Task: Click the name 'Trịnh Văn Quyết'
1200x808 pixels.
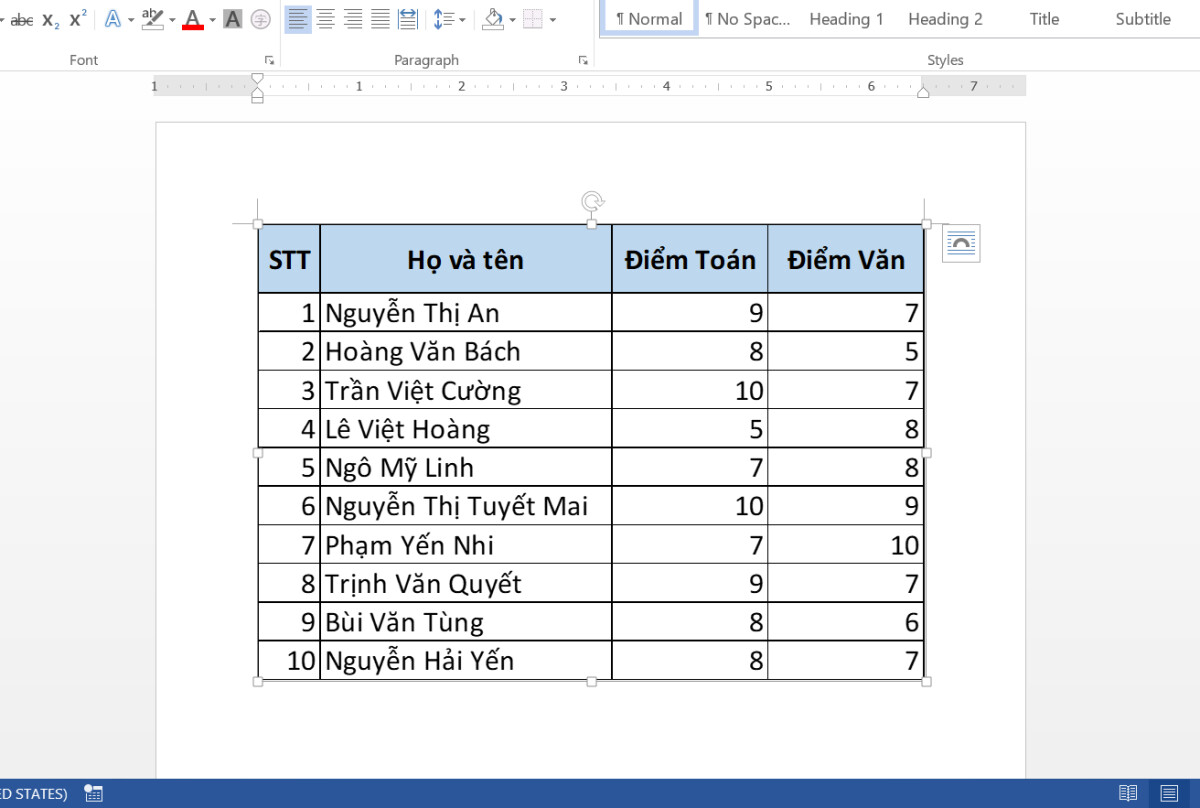Action: click(423, 584)
